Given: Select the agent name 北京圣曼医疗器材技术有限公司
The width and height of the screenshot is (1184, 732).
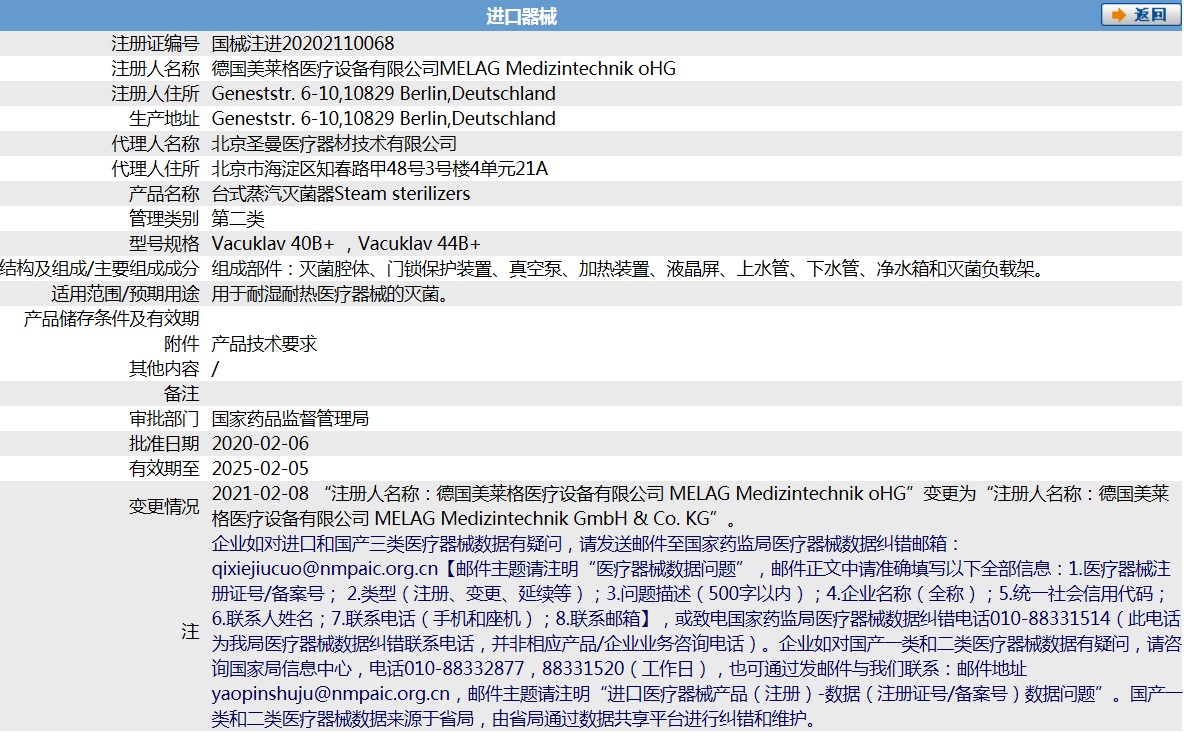Looking at the screenshot, I should click(334, 144).
